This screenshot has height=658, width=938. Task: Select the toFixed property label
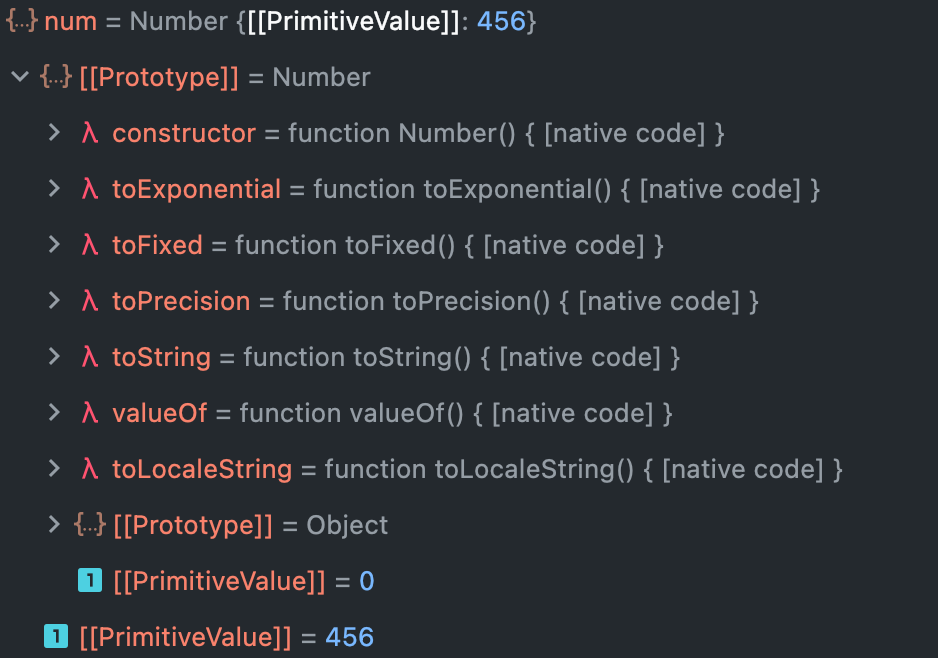click(x=157, y=245)
